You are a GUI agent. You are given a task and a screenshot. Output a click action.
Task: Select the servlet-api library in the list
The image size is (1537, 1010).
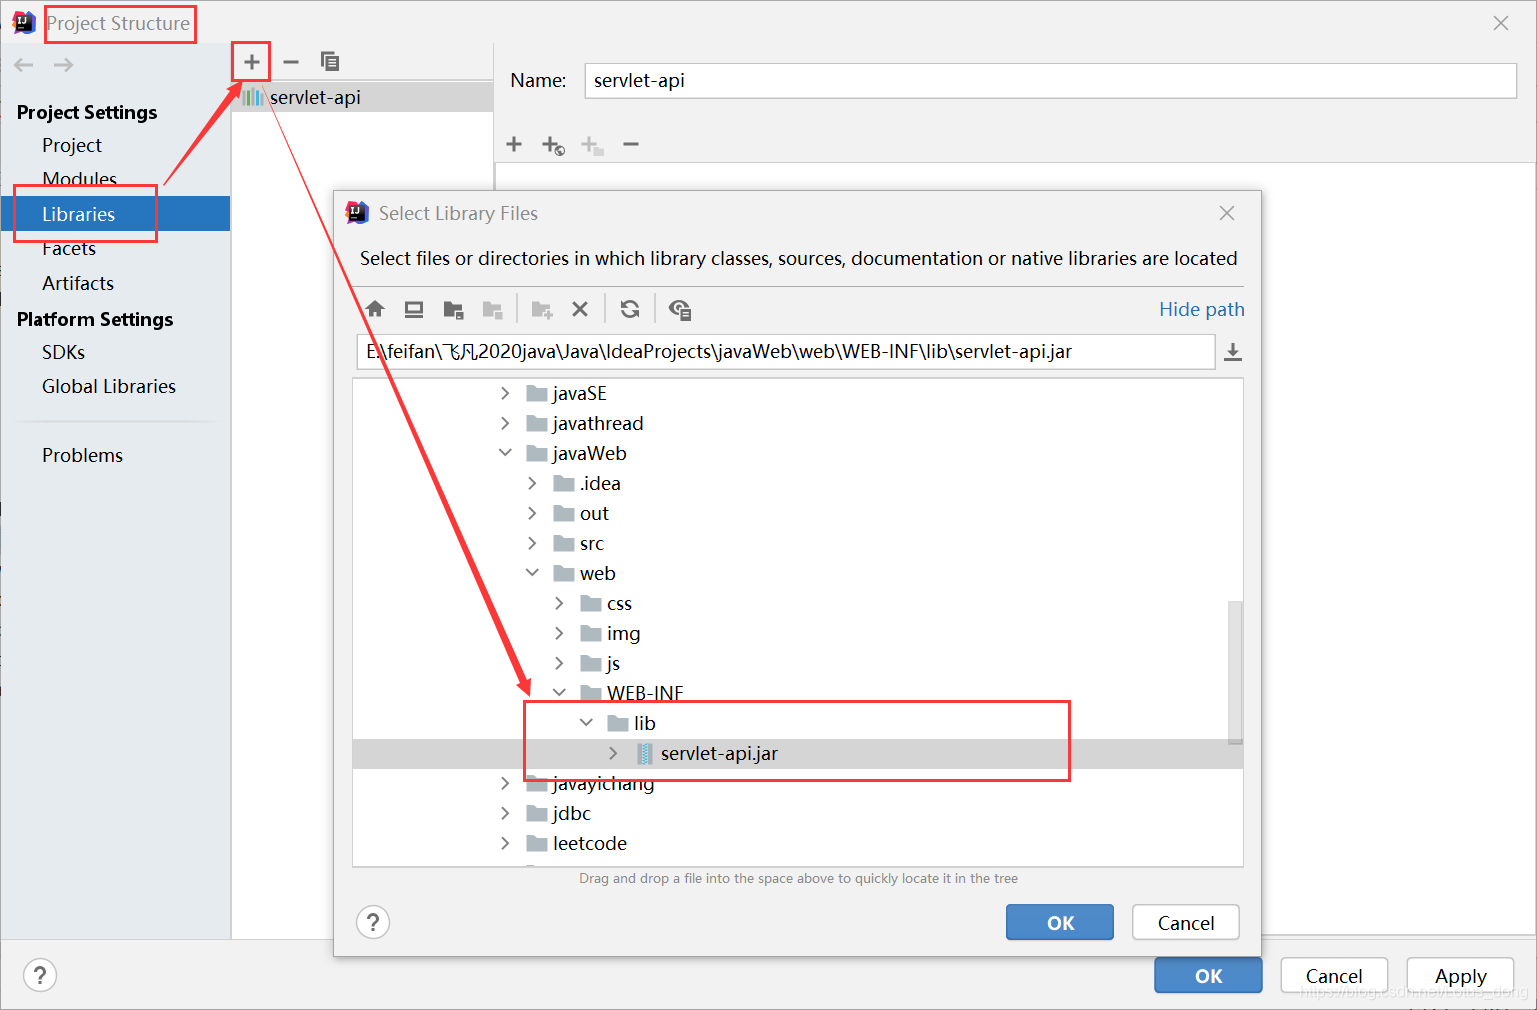point(362,97)
